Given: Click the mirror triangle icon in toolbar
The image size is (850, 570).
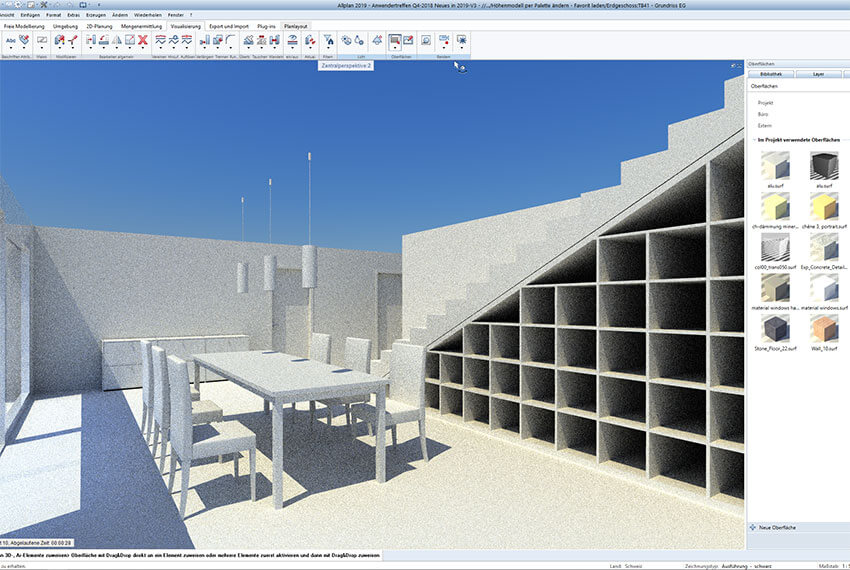Looking at the screenshot, I should coord(116,41).
